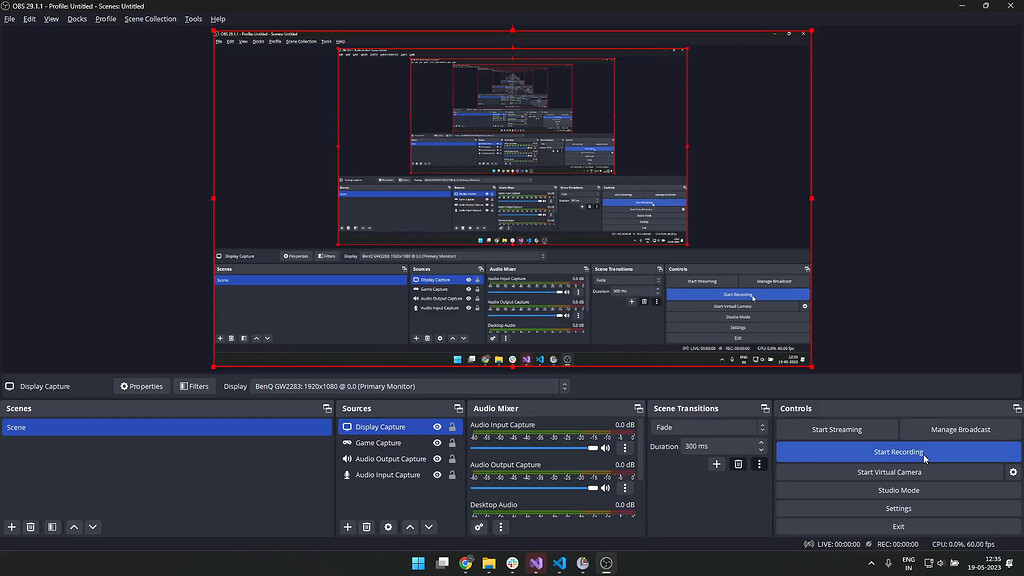Add a new scene with the plus icon
This screenshot has width=1024, height=576.
12,527
